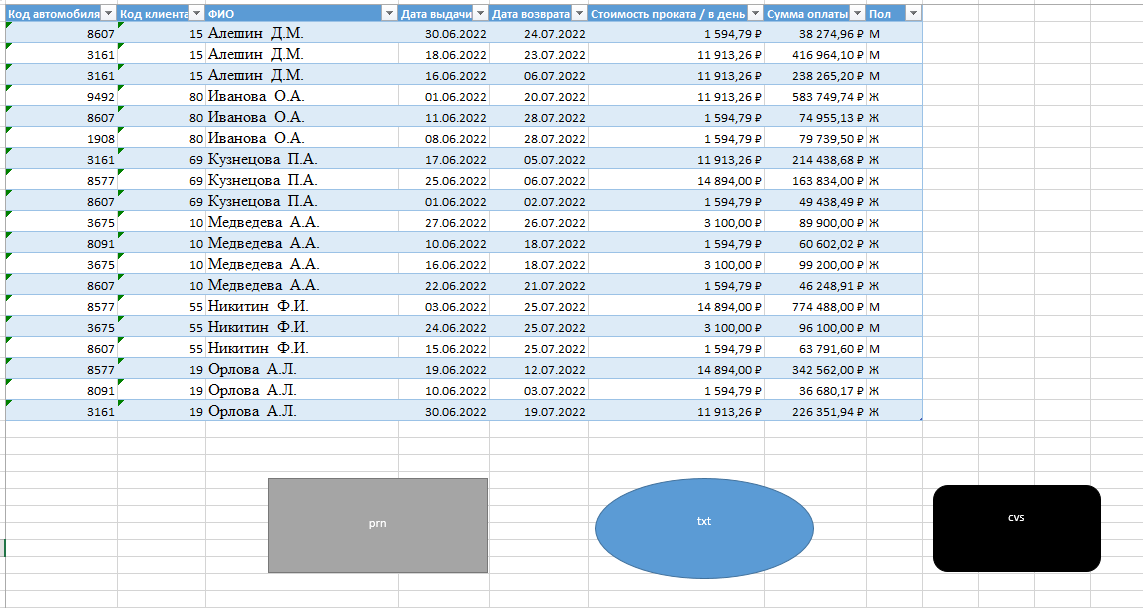Viewport: 1143px width, 608px height.
Task: Select cell with payment 60 602,02 ₽
Action: point(815,243)
